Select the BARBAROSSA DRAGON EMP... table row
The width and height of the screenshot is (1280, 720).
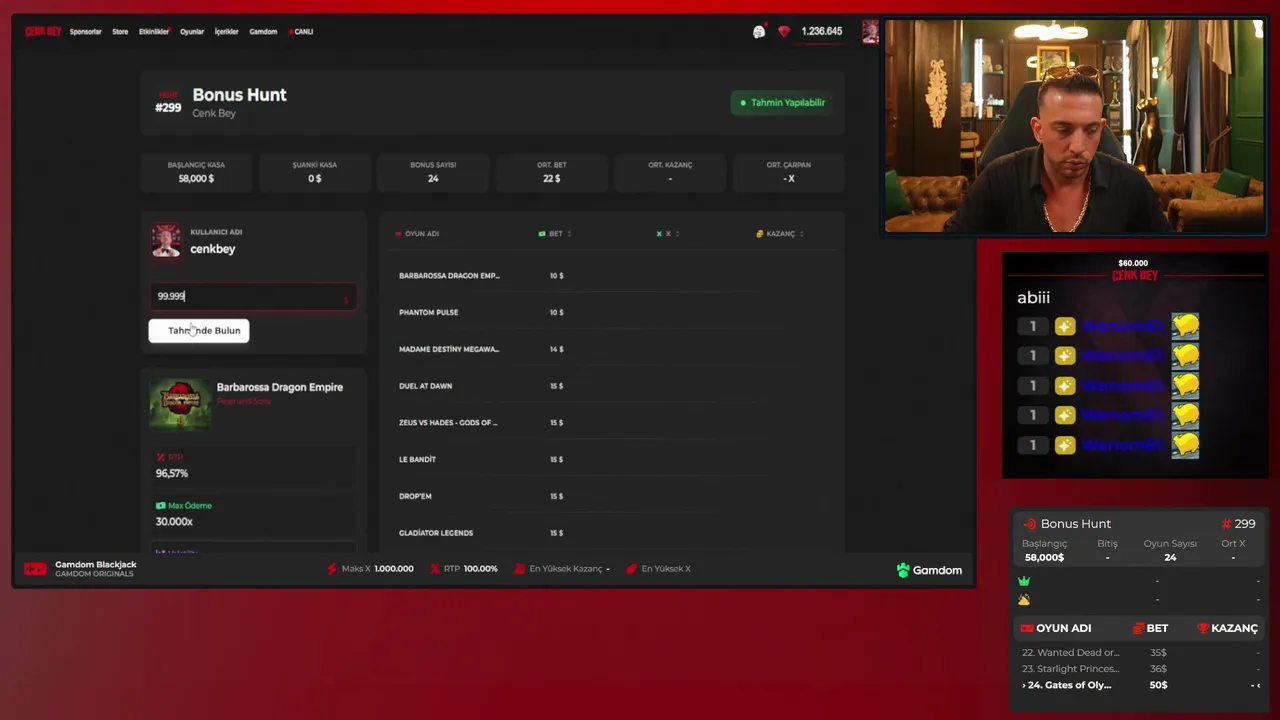coord(610,276)
